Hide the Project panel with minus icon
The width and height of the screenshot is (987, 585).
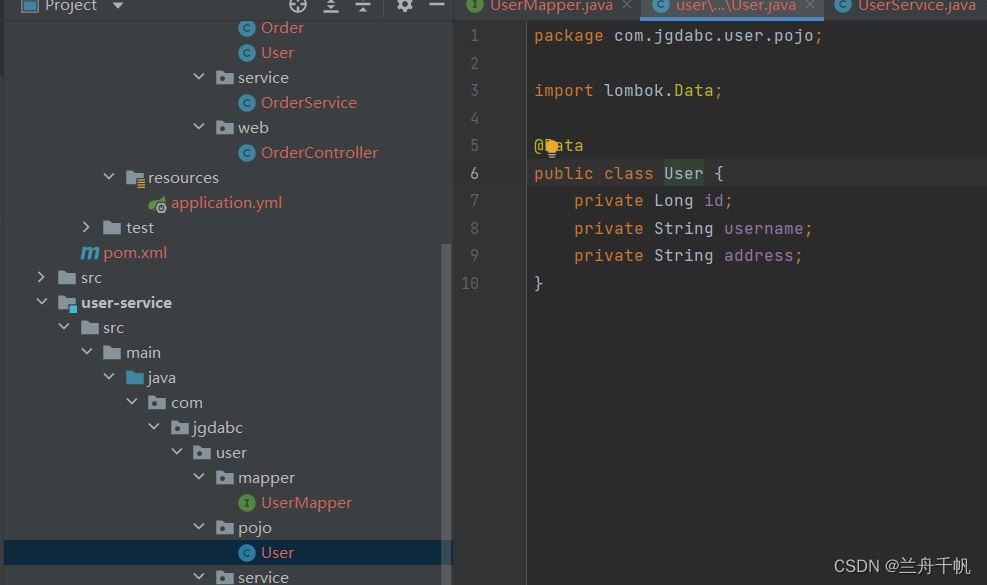tap(437, 5)
